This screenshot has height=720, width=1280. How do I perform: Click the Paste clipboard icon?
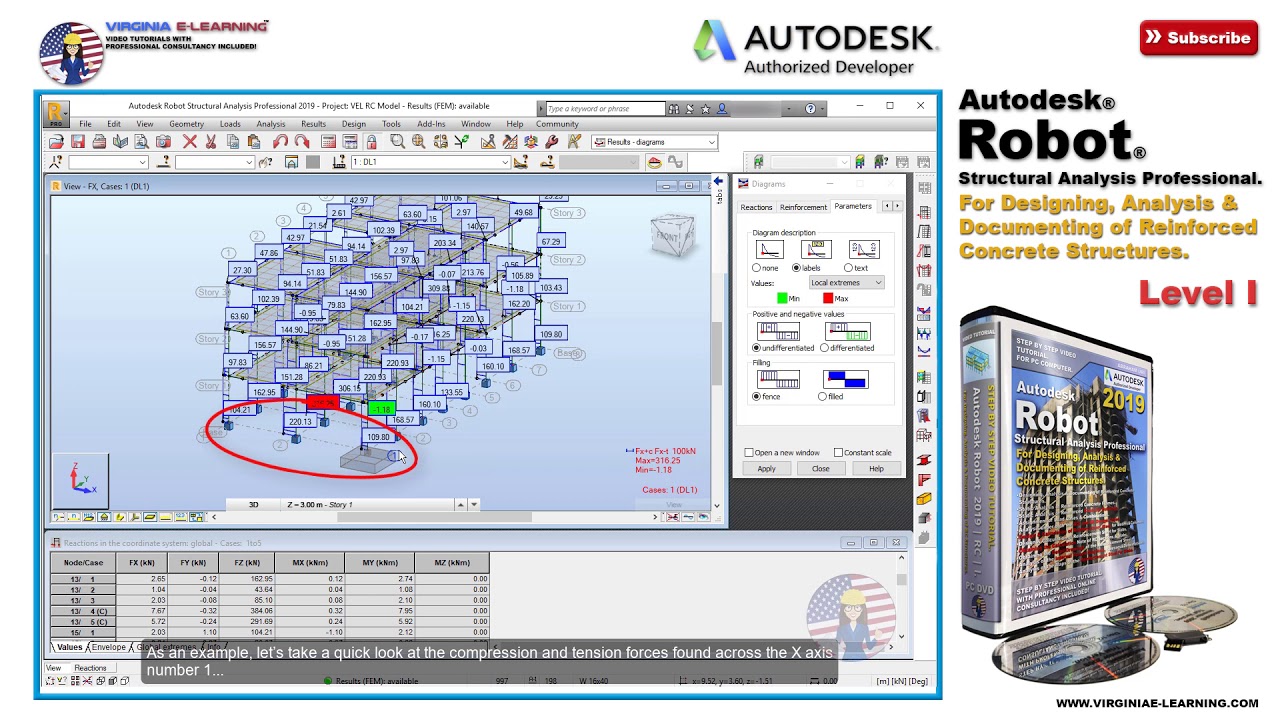click(x=254, y=142)
